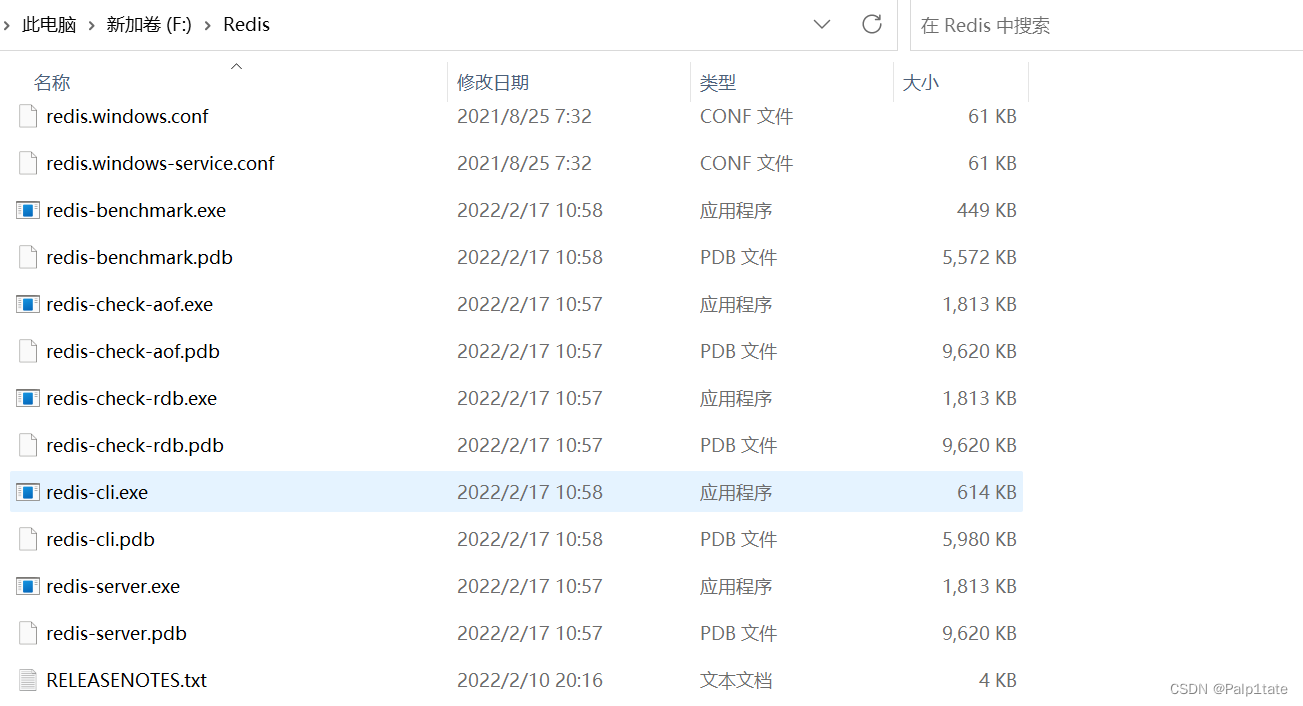
Task: Search in the 在 Redis 中搜索 box
Action: [x=1106, y=25]
